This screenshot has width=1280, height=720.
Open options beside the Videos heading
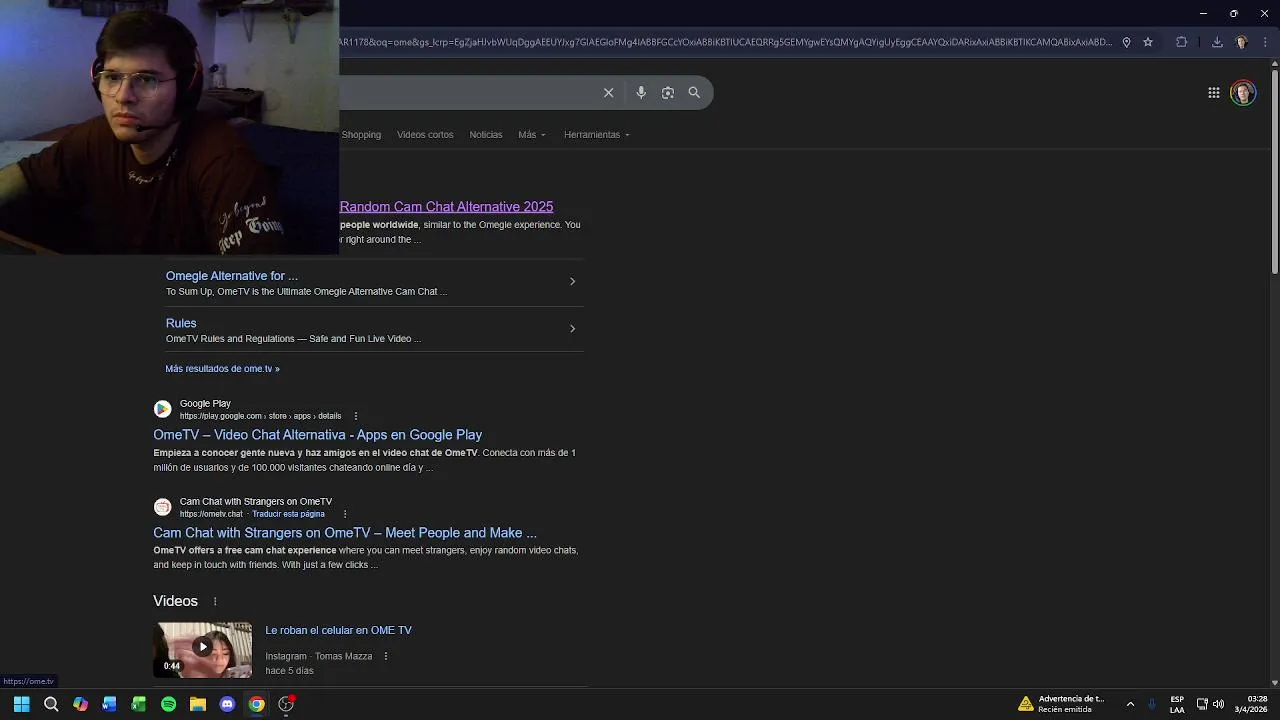[215, 601]
